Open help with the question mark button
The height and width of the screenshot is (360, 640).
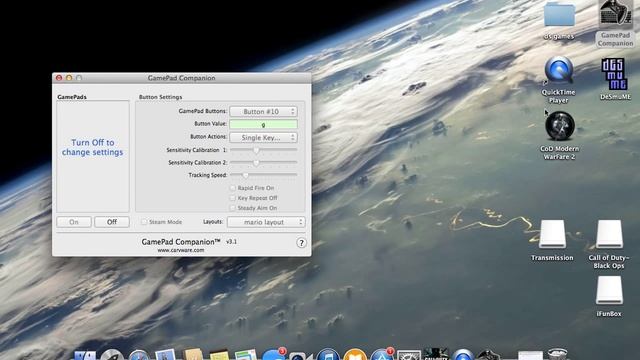click(x=301, y=243)
